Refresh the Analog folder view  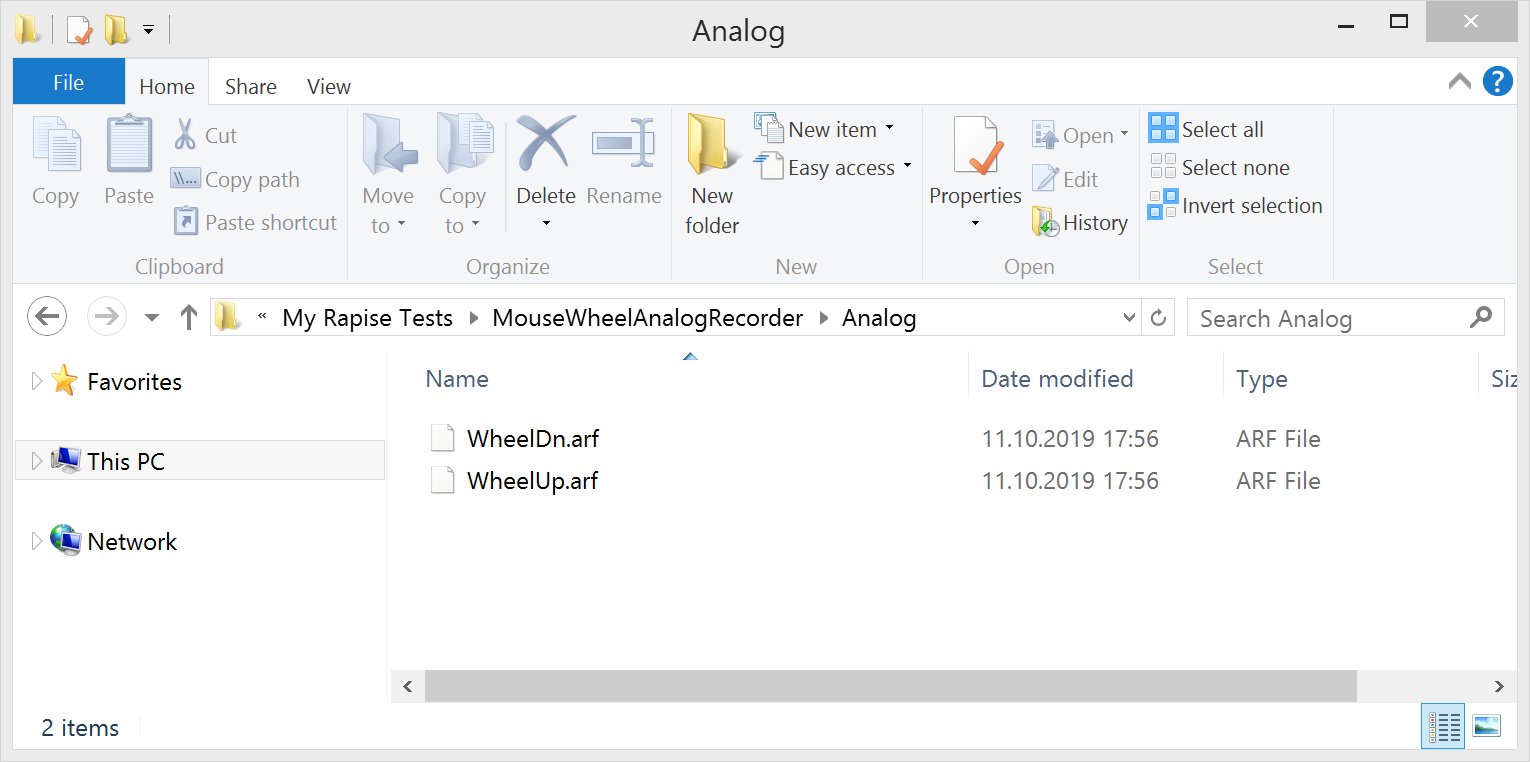pos(1158,318)
